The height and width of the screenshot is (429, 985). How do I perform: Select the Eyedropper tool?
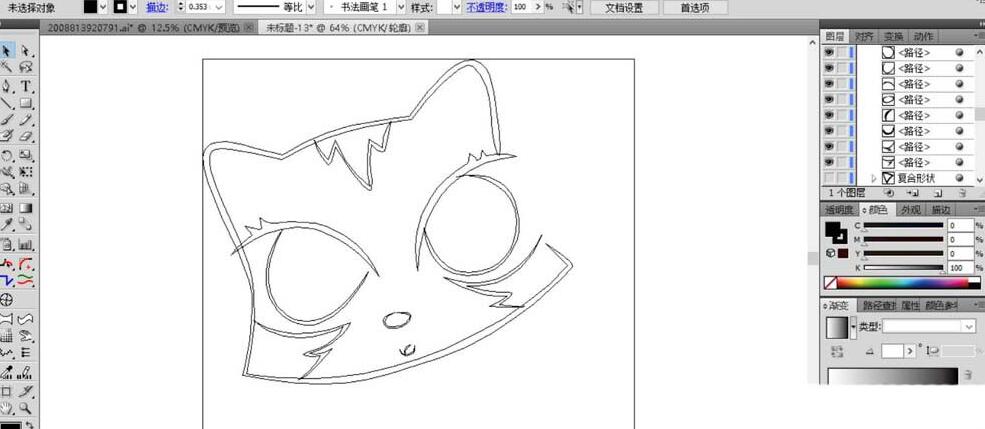pyautogui.click(x=7, y=224)
